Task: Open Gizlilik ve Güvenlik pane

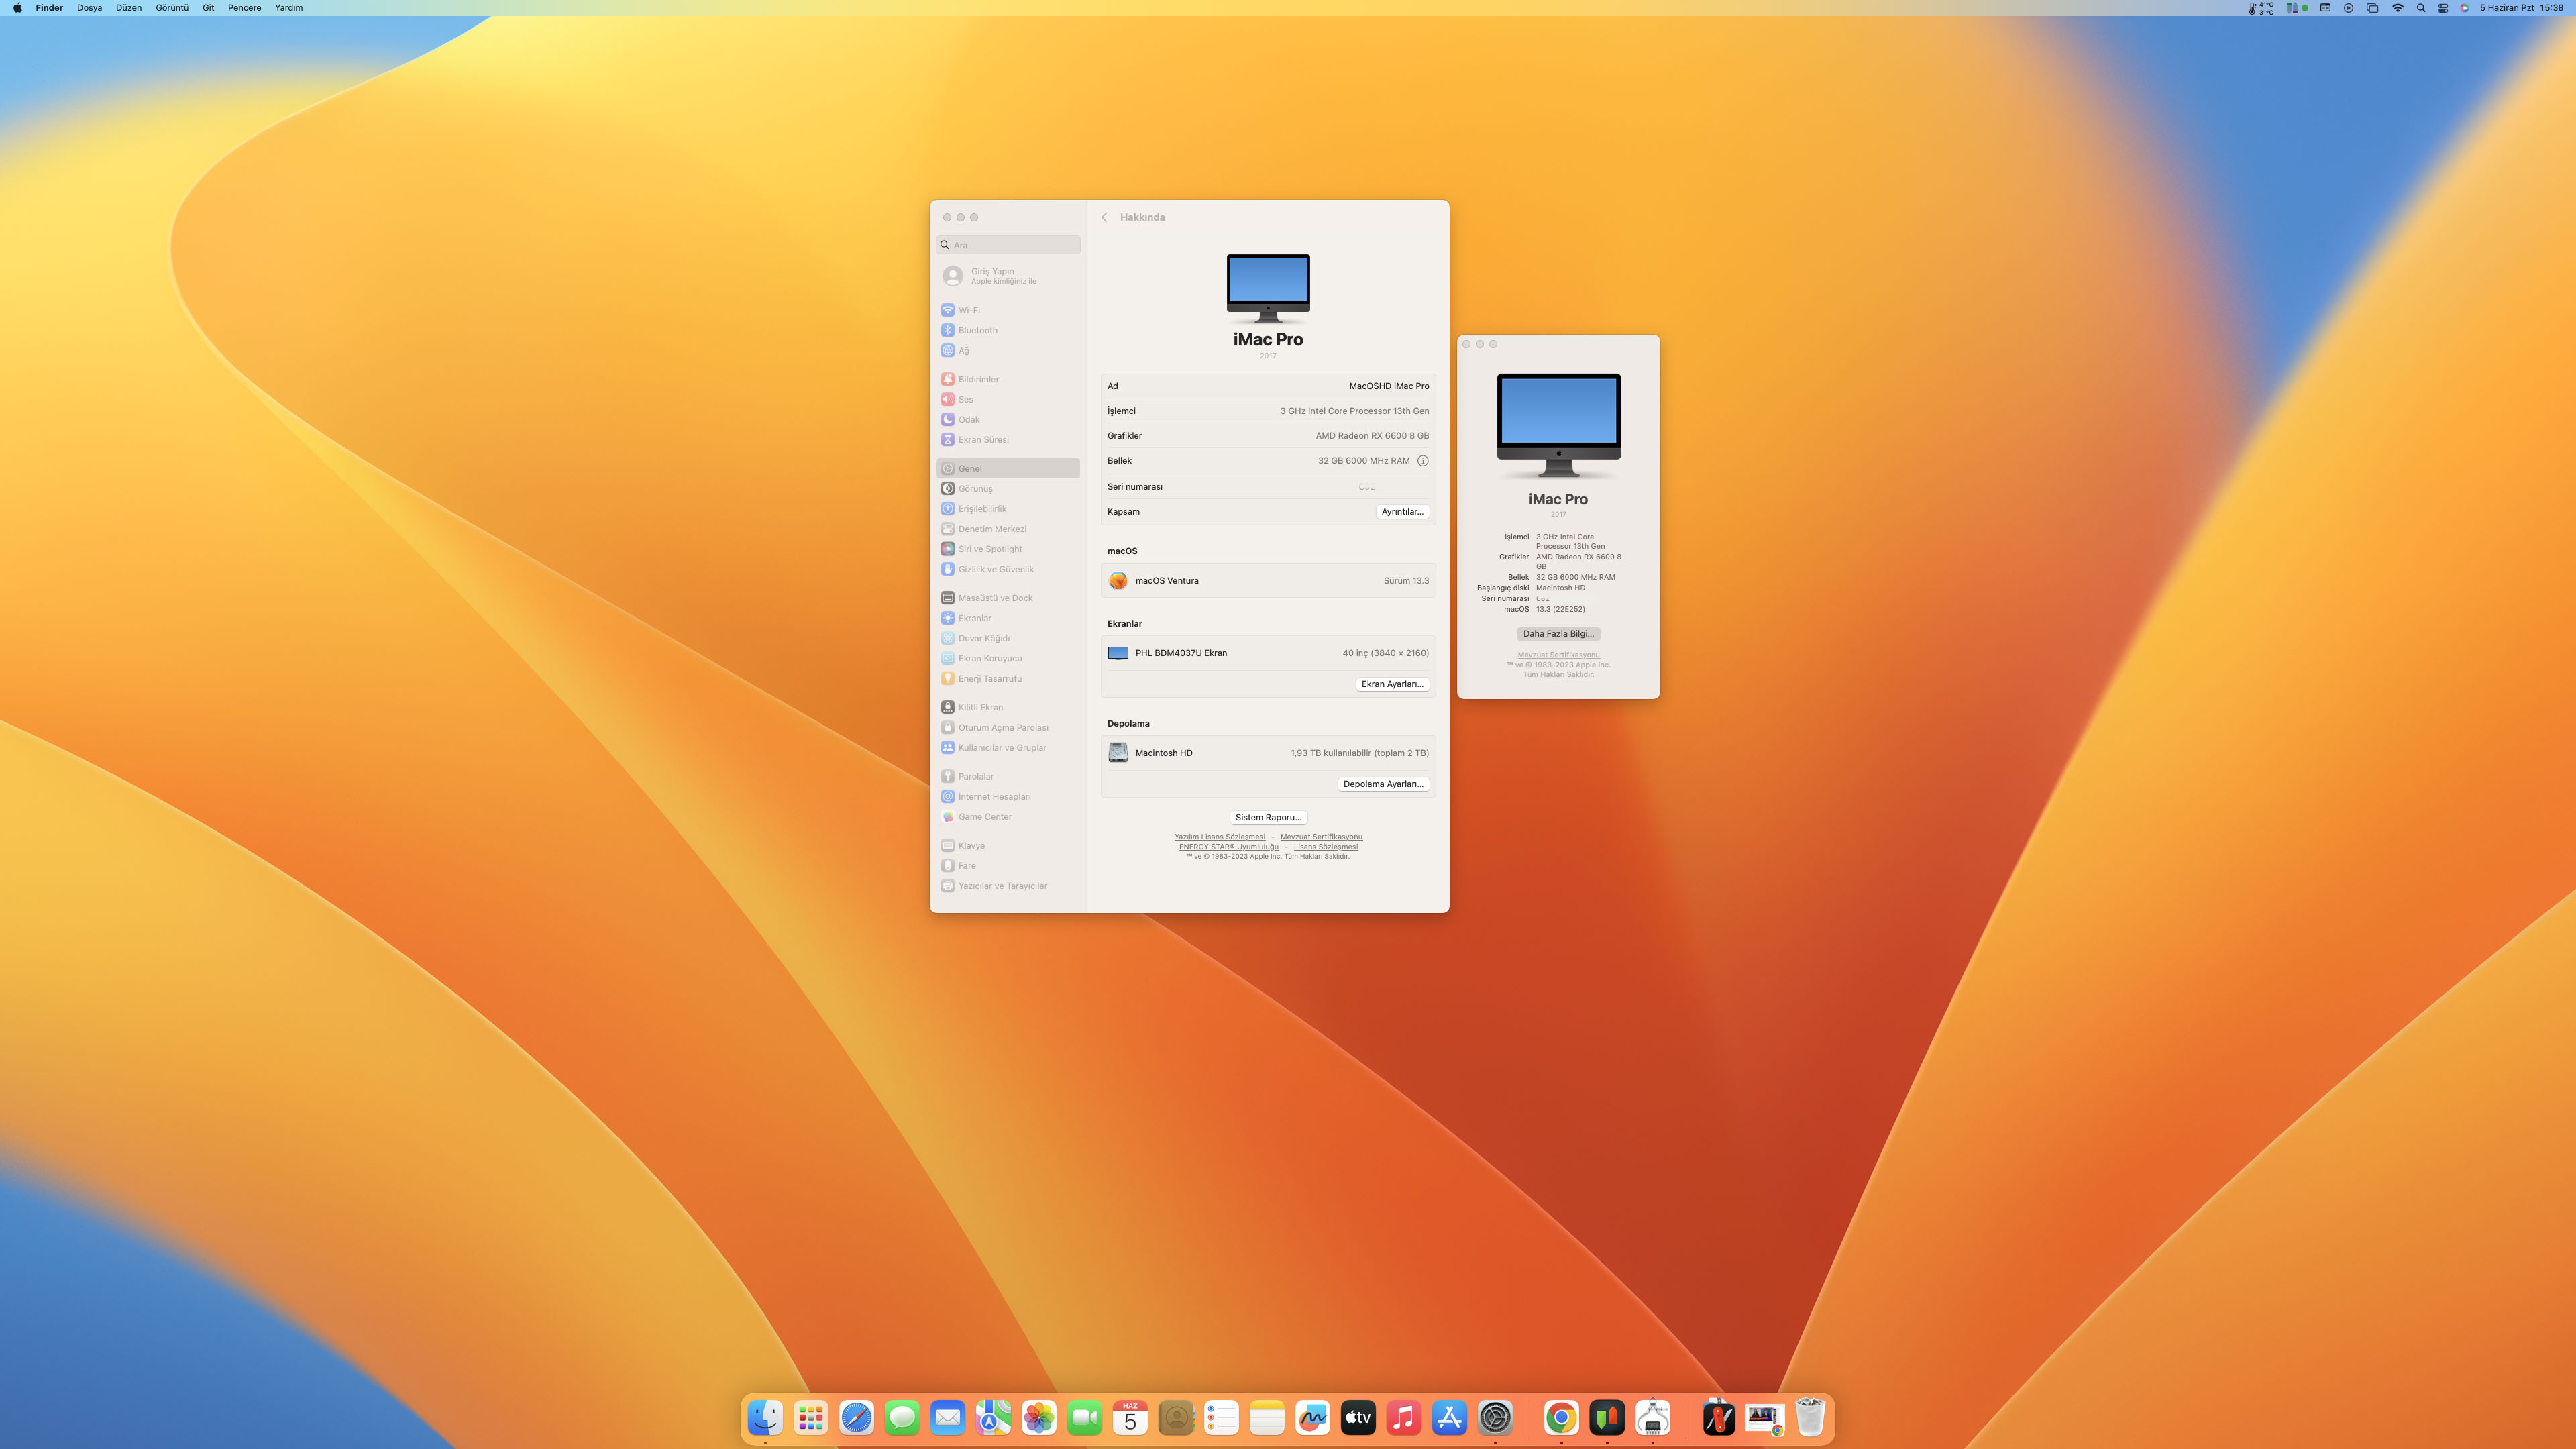Action: tap(995, 569)
